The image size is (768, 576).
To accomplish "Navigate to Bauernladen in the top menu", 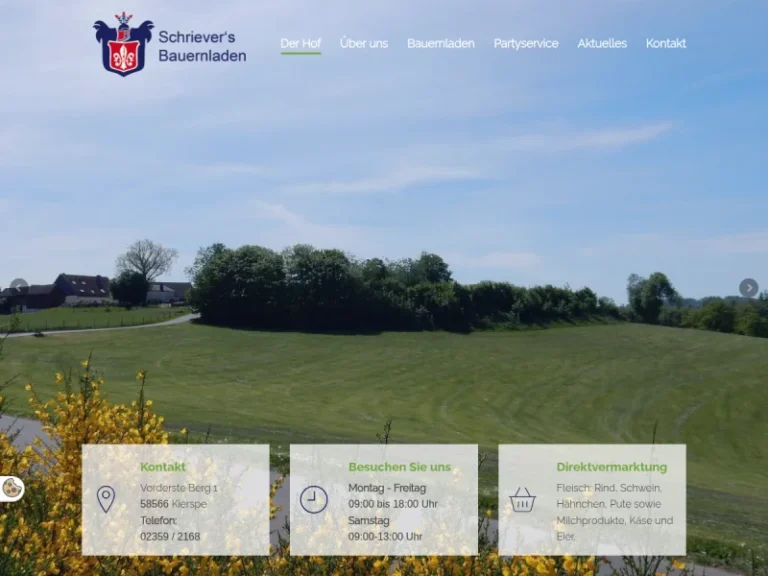I will (440, 44).
